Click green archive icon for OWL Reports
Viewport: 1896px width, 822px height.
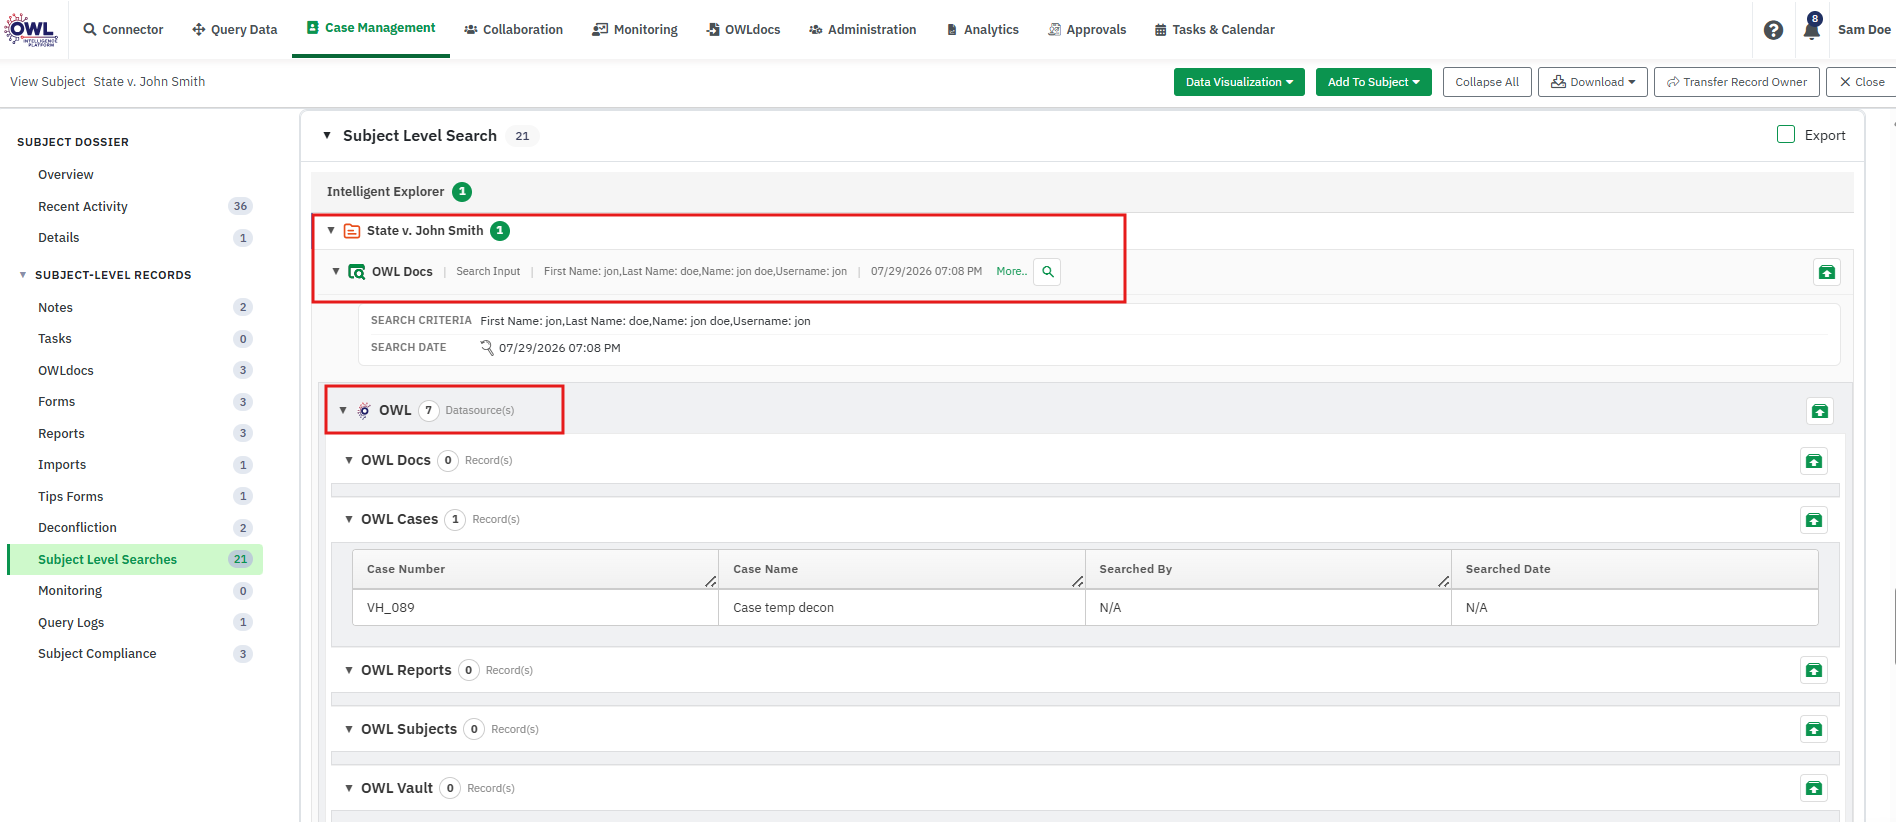tap(1814, 670)
